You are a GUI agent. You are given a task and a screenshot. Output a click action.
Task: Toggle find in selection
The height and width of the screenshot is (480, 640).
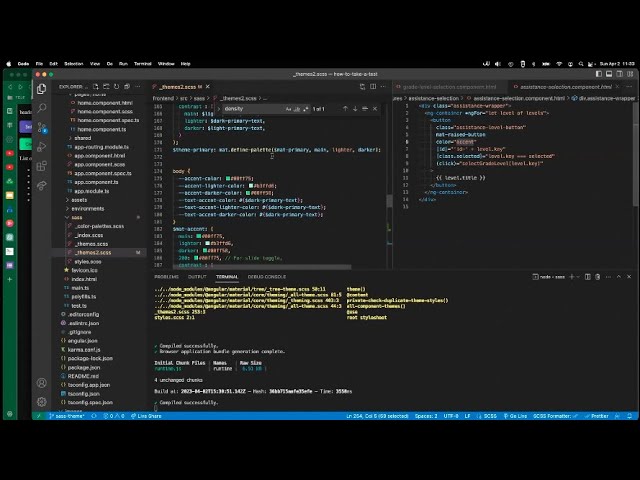365,109
